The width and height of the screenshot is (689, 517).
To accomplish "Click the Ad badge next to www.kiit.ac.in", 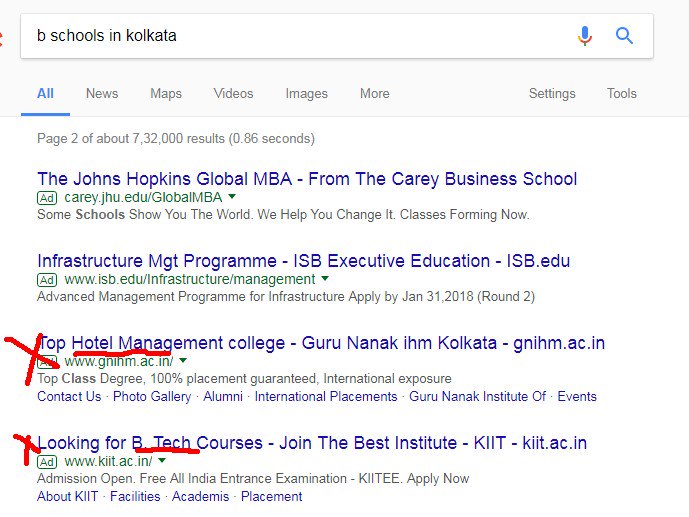I will (47, 462).
